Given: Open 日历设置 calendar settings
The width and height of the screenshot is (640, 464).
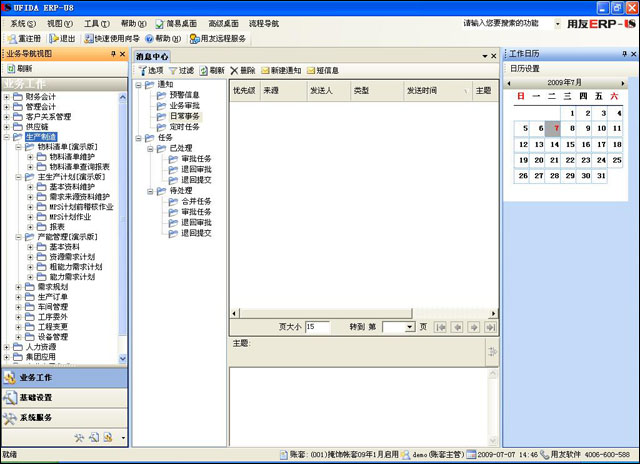Looking at the screenshot, I should [524, 69].
